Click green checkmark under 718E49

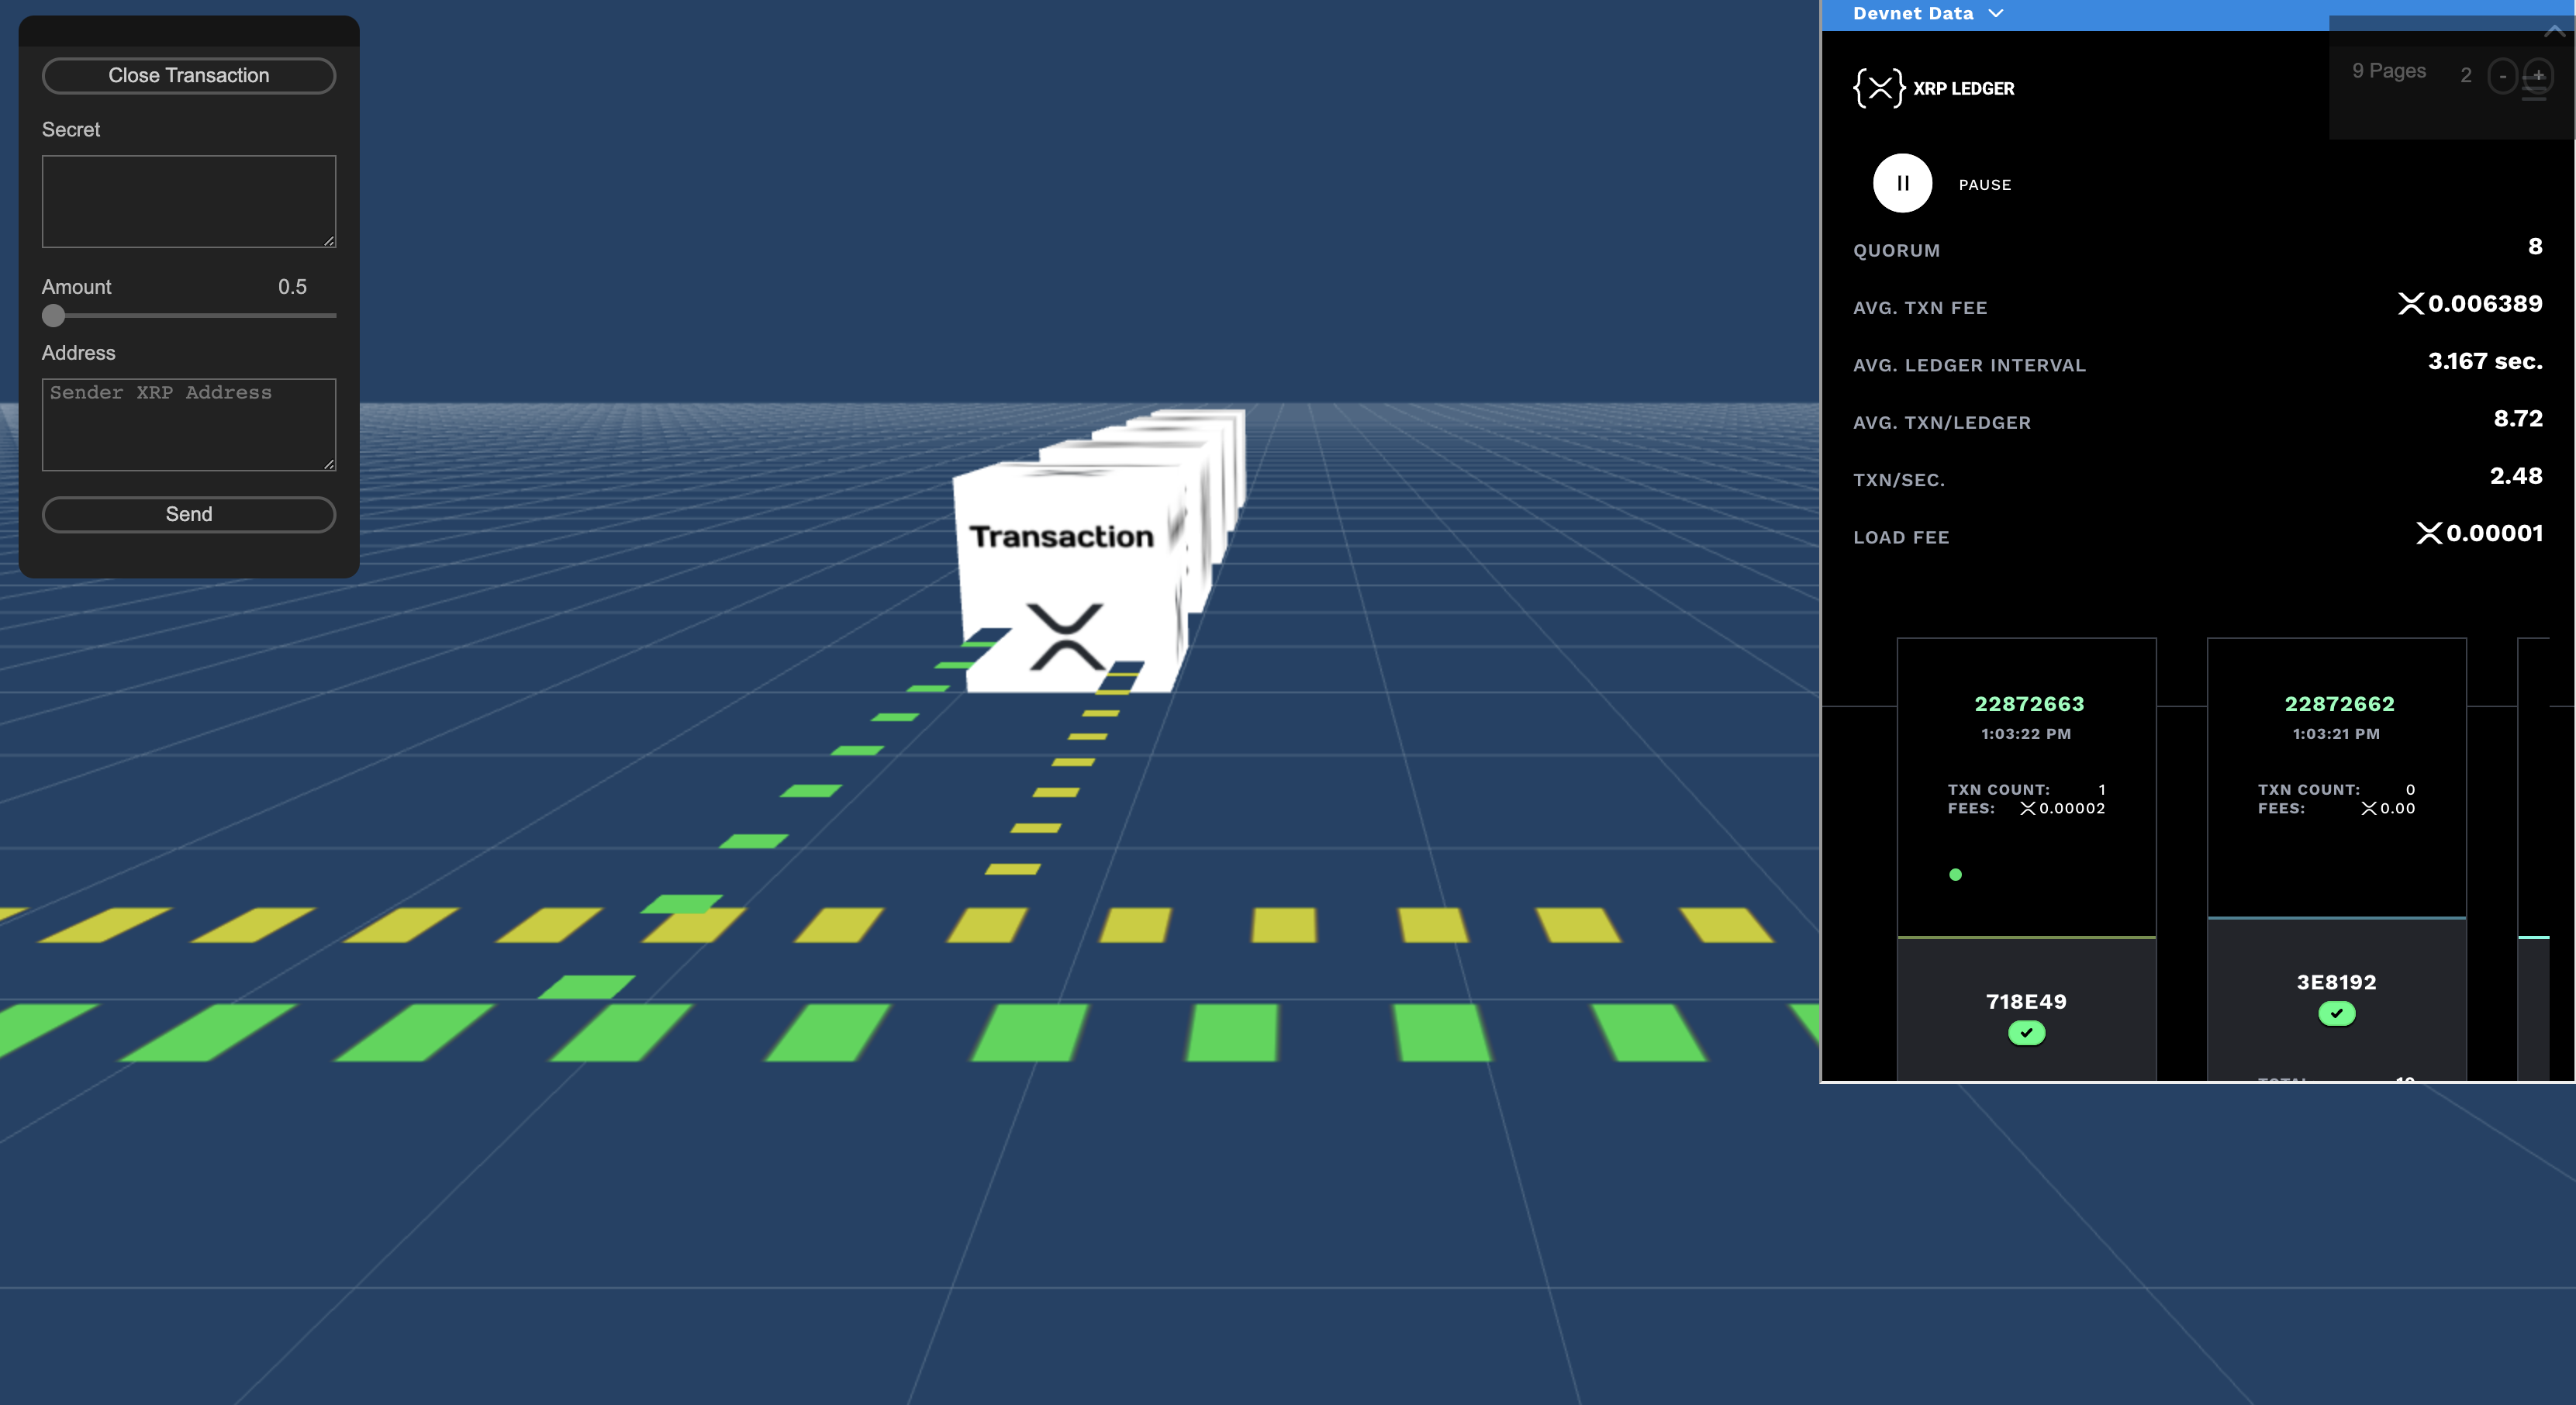click(x=2026, y=1033)
